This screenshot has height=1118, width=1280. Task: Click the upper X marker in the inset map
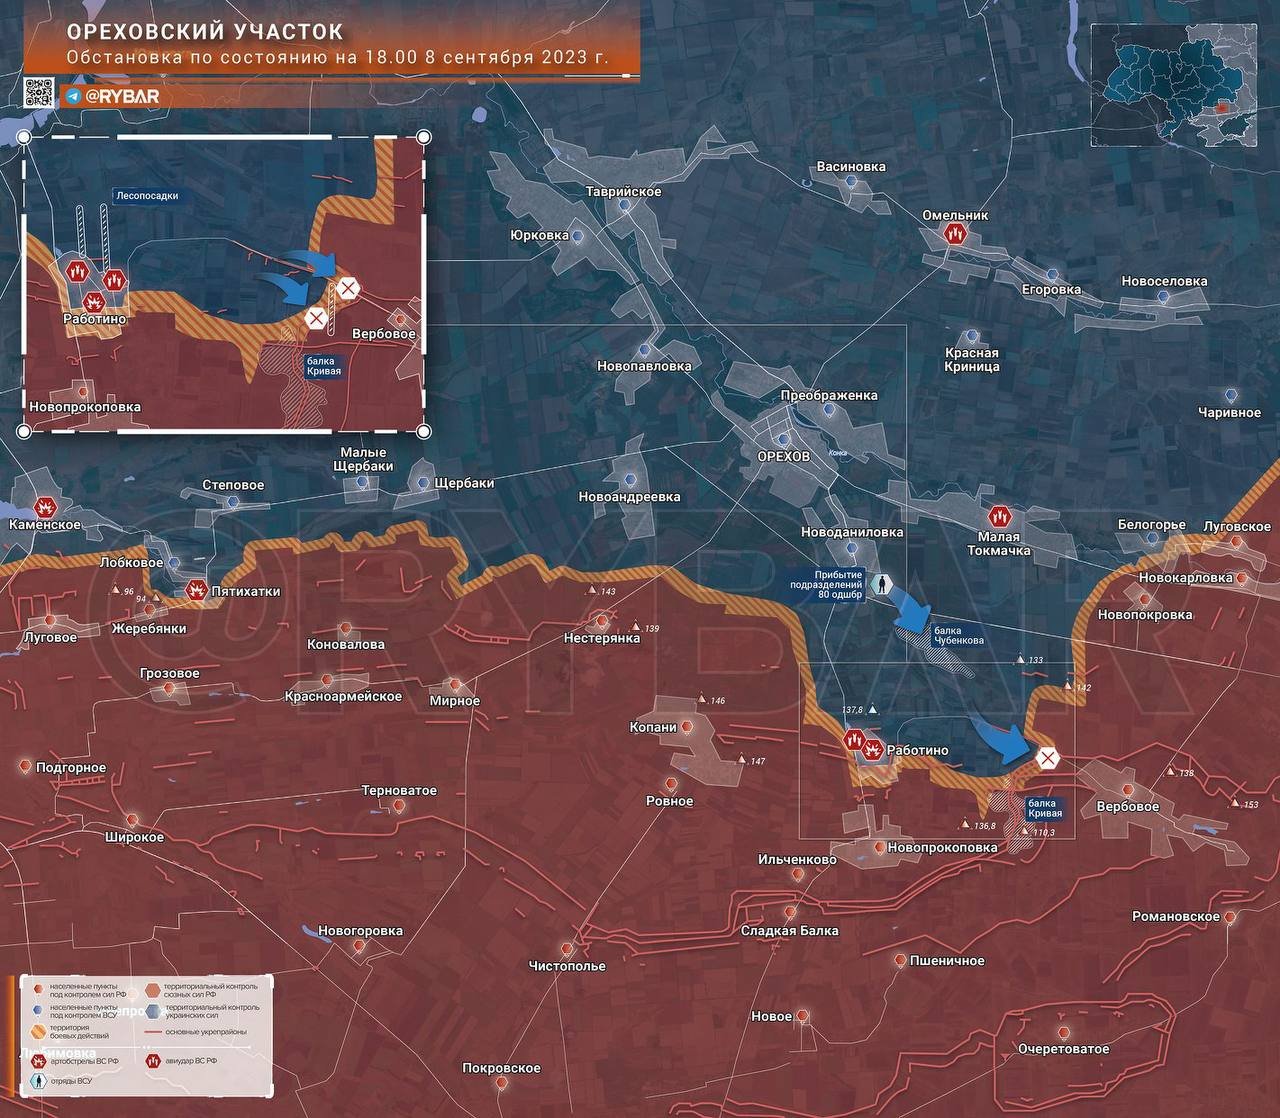click(347, 290)
